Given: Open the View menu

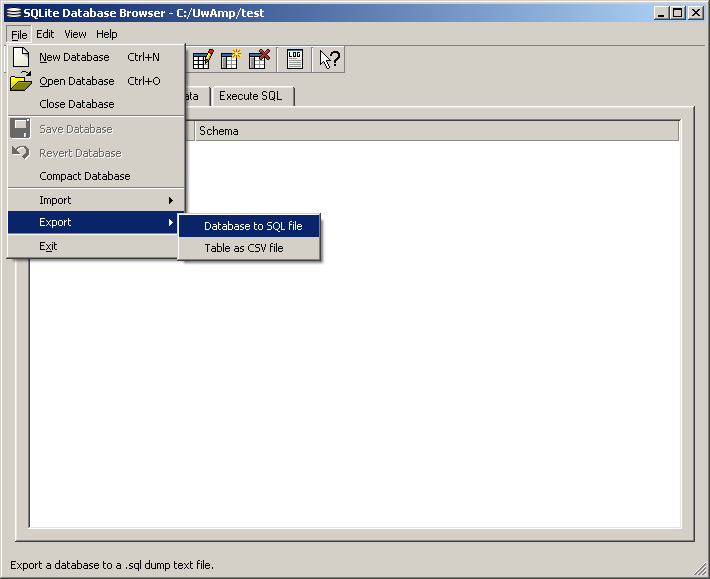Looking at the screenshot, I should (x=75, y=34).
